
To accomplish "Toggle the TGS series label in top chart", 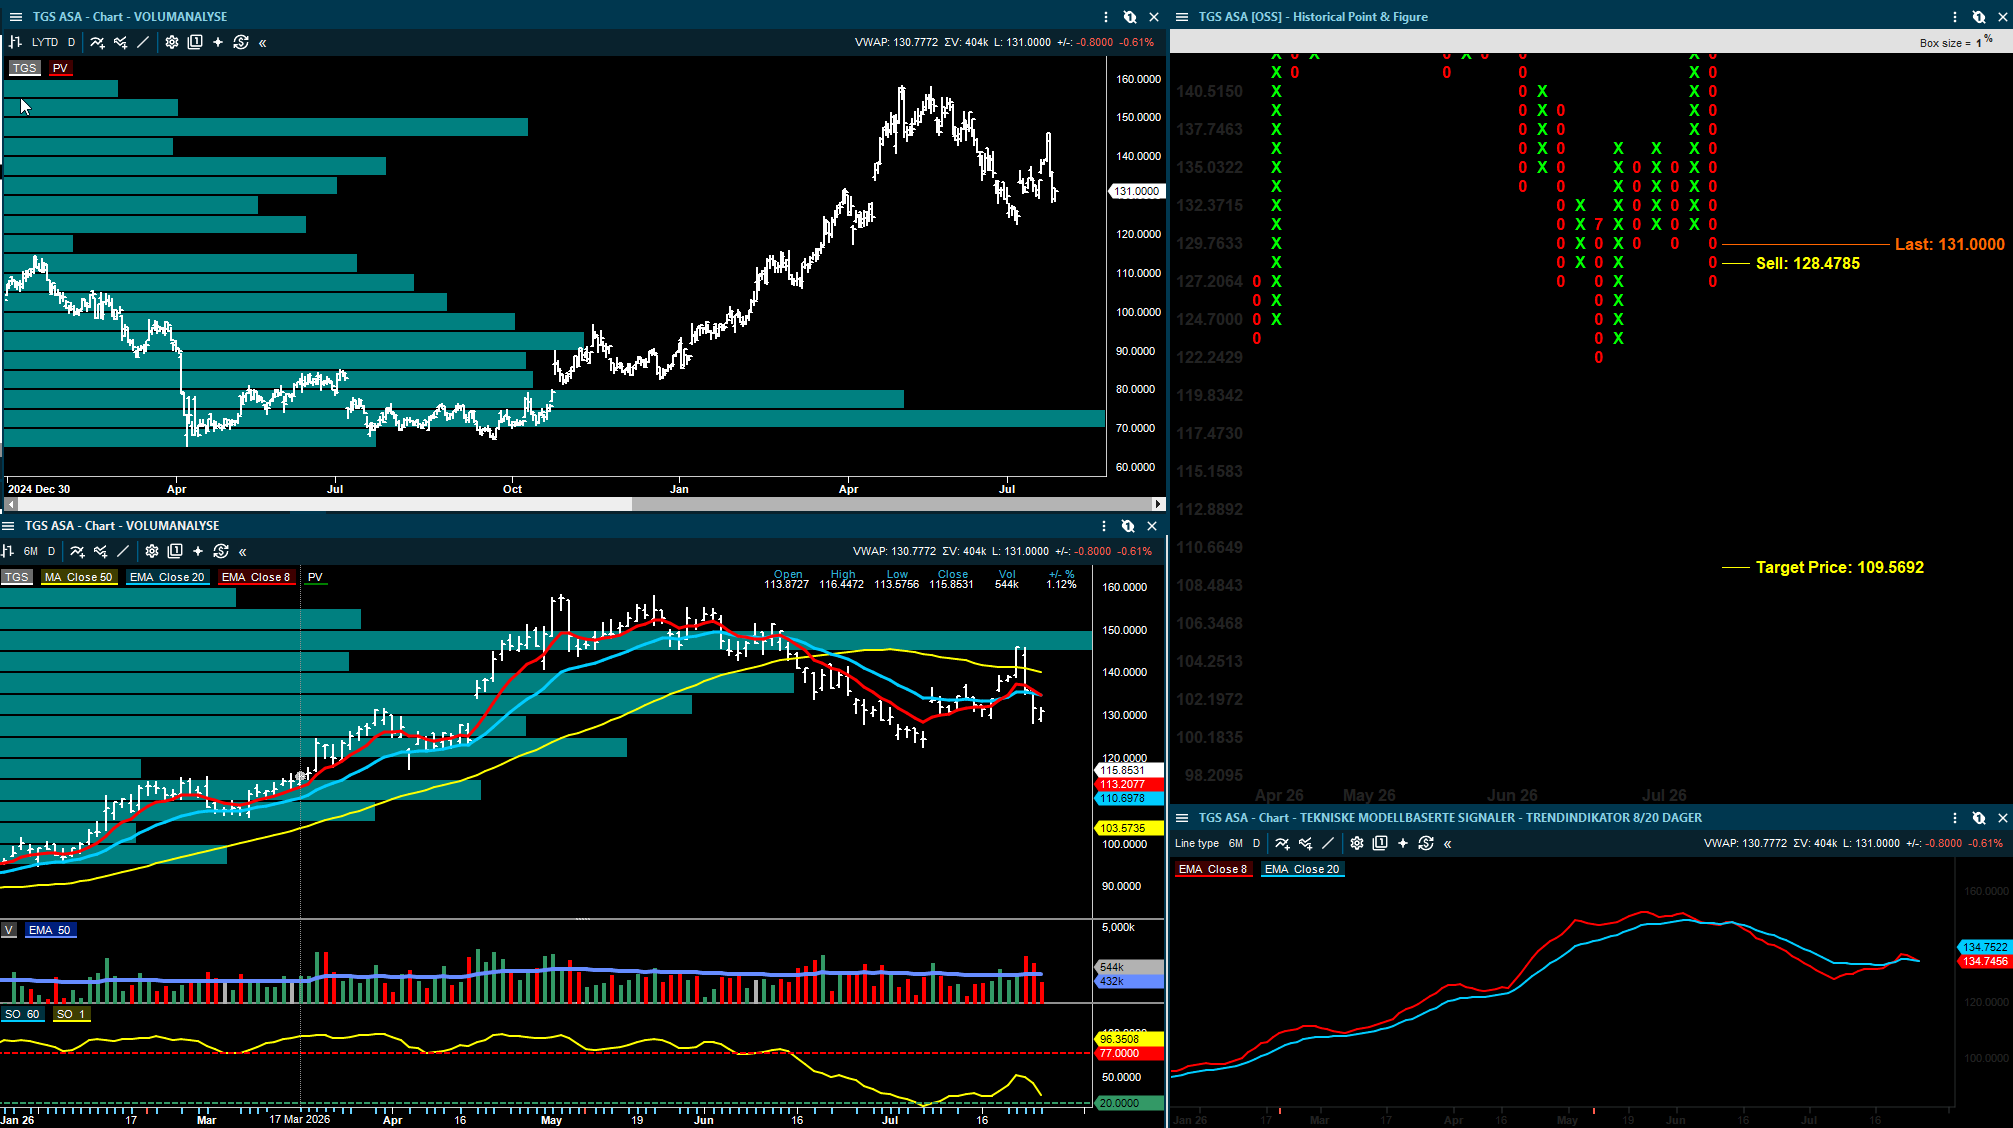I will [x=24, y=68].
